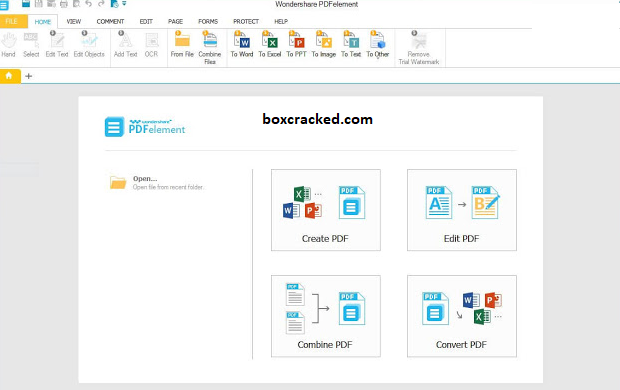The height and width of the screenshot is (390, 620).
Task: Create PDF using From File icon
Action: click(x=182, y=44)
